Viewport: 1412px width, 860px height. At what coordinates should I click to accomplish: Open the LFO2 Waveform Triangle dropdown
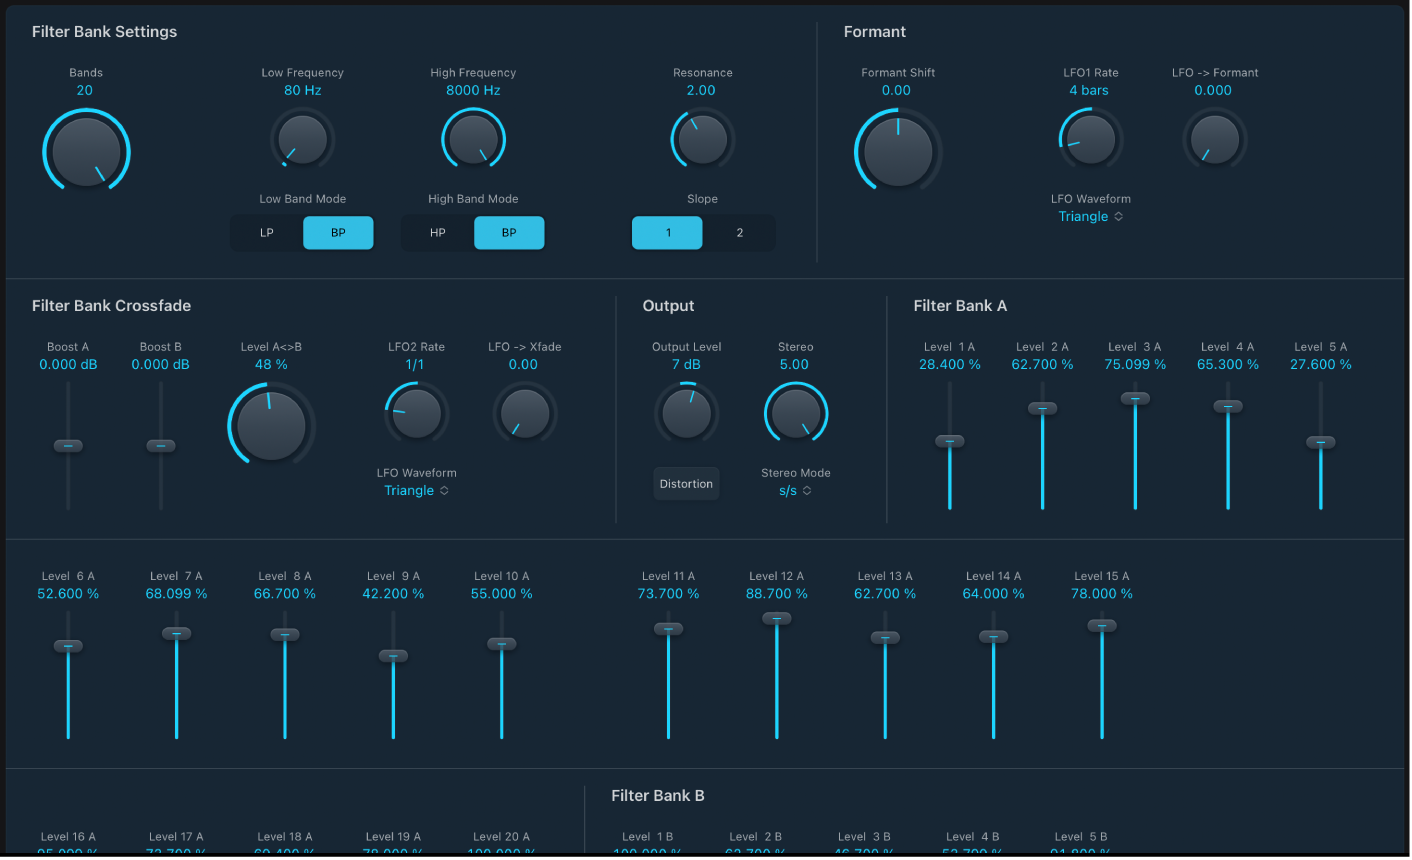click(416, 490)
